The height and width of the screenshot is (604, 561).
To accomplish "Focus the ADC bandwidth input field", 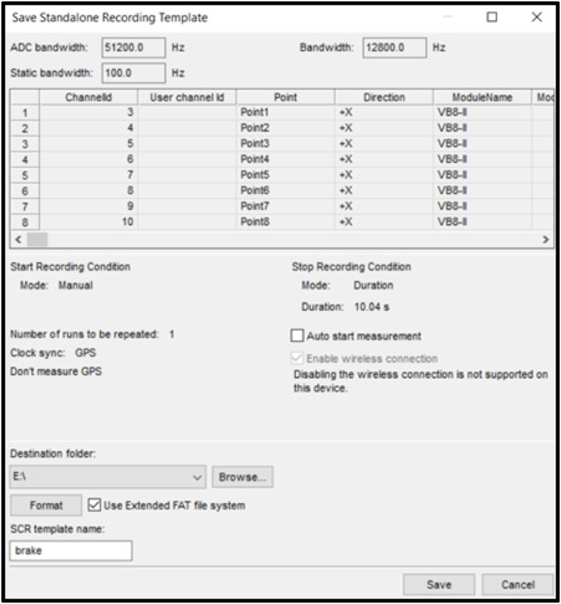I will (x=134, y=48).
